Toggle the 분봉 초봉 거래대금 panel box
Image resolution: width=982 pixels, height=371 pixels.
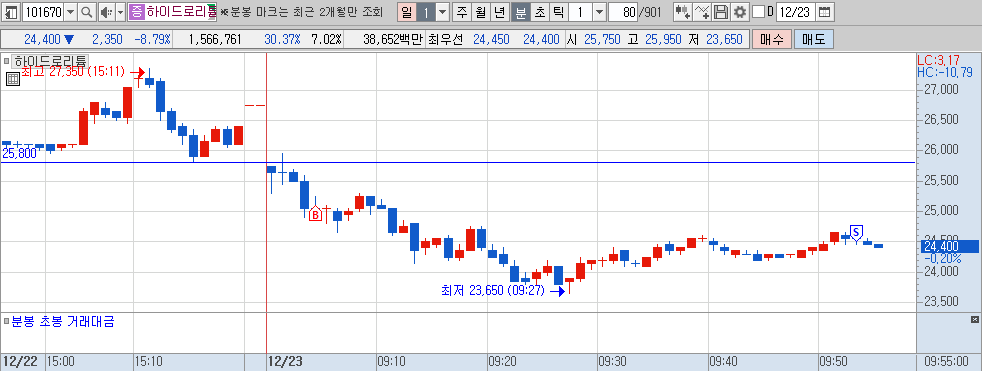click(6, 322)
